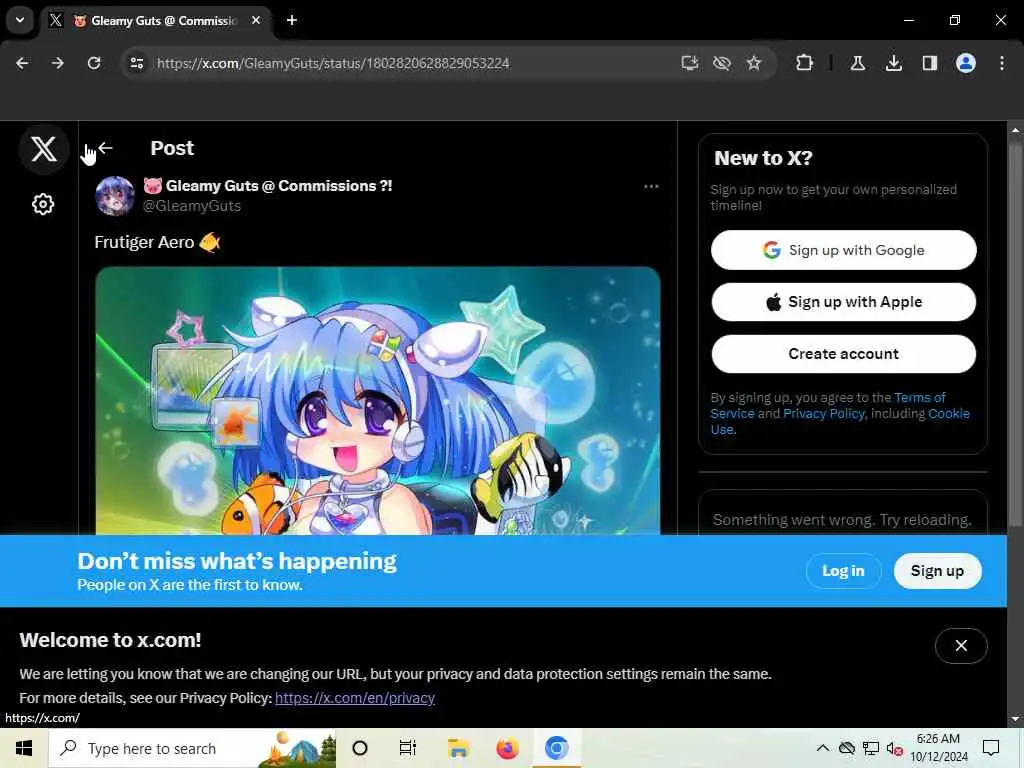Open the Windows Start button

click(24, 748)
